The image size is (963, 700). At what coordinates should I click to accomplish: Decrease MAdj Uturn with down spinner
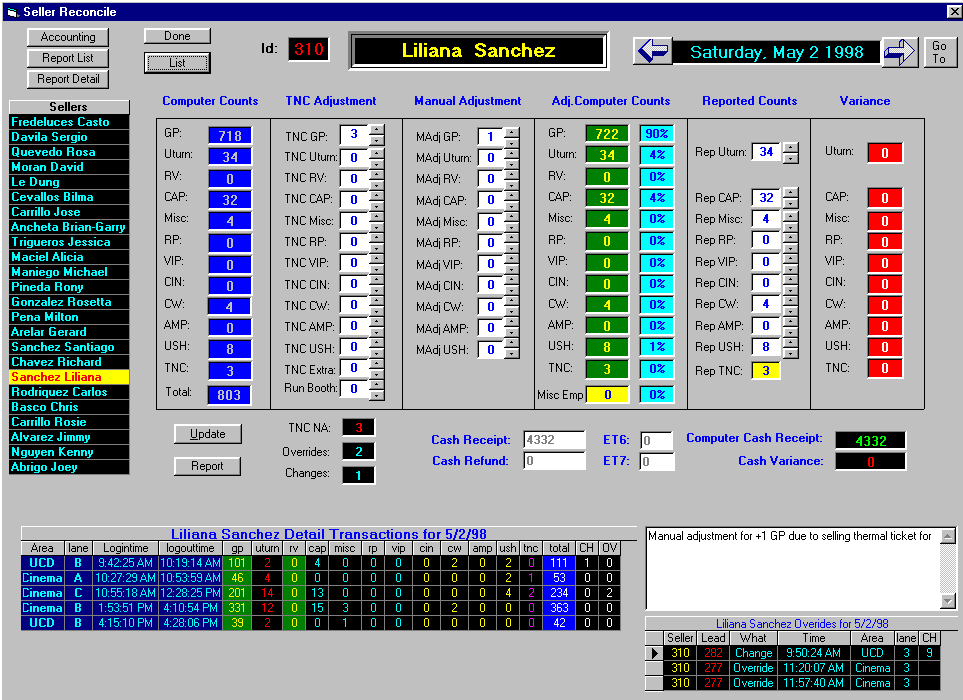512,163
